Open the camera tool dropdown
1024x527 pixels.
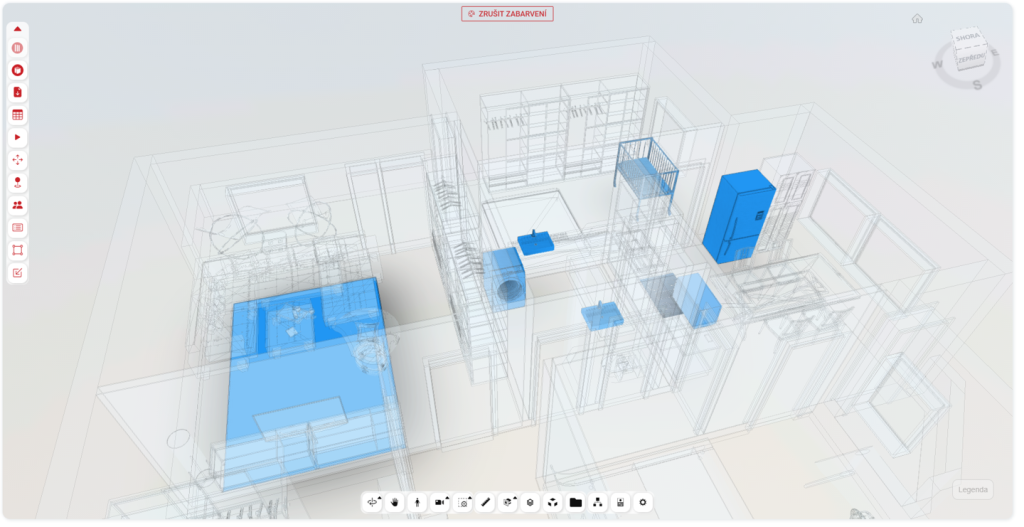click(x=440, y=503)
